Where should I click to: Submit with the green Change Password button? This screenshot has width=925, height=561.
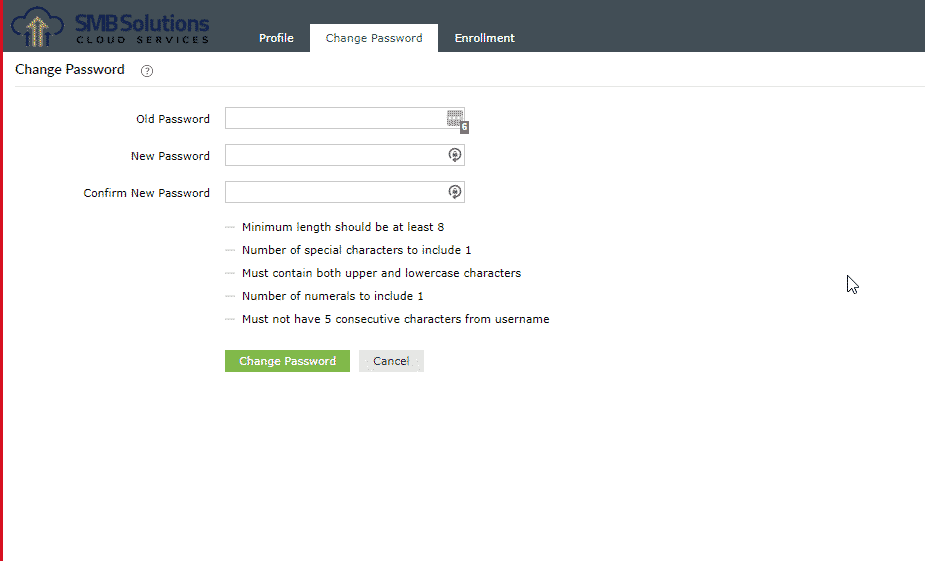287,361
